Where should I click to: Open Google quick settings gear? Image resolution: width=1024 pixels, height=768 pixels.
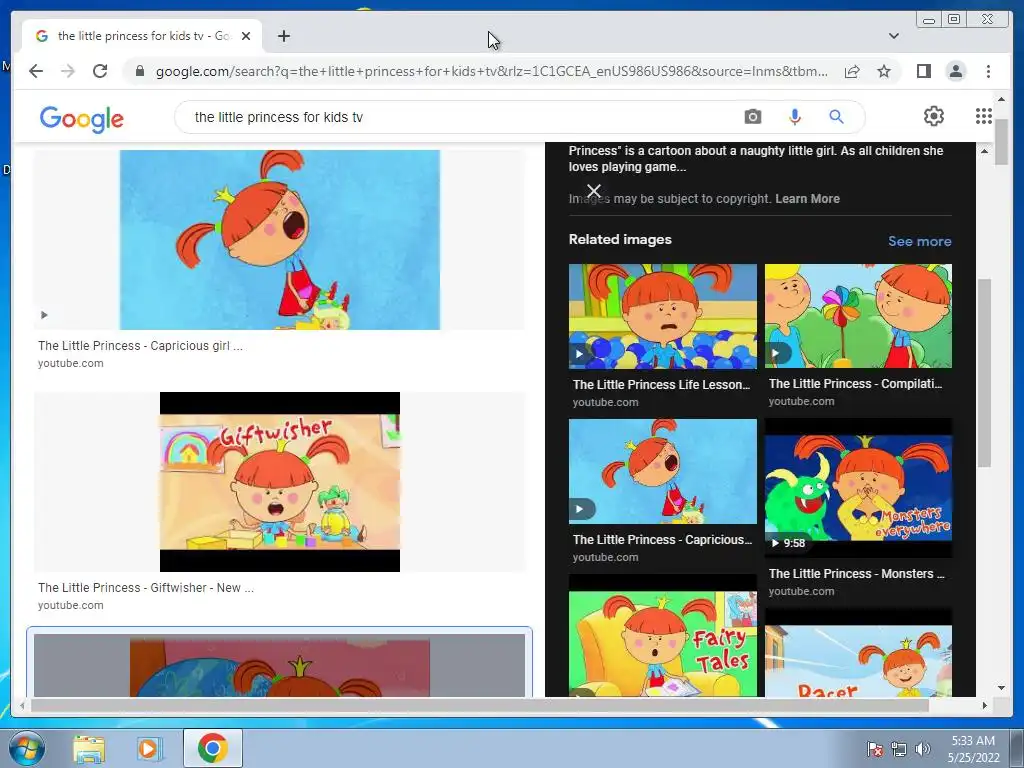(x=933, y=116)
